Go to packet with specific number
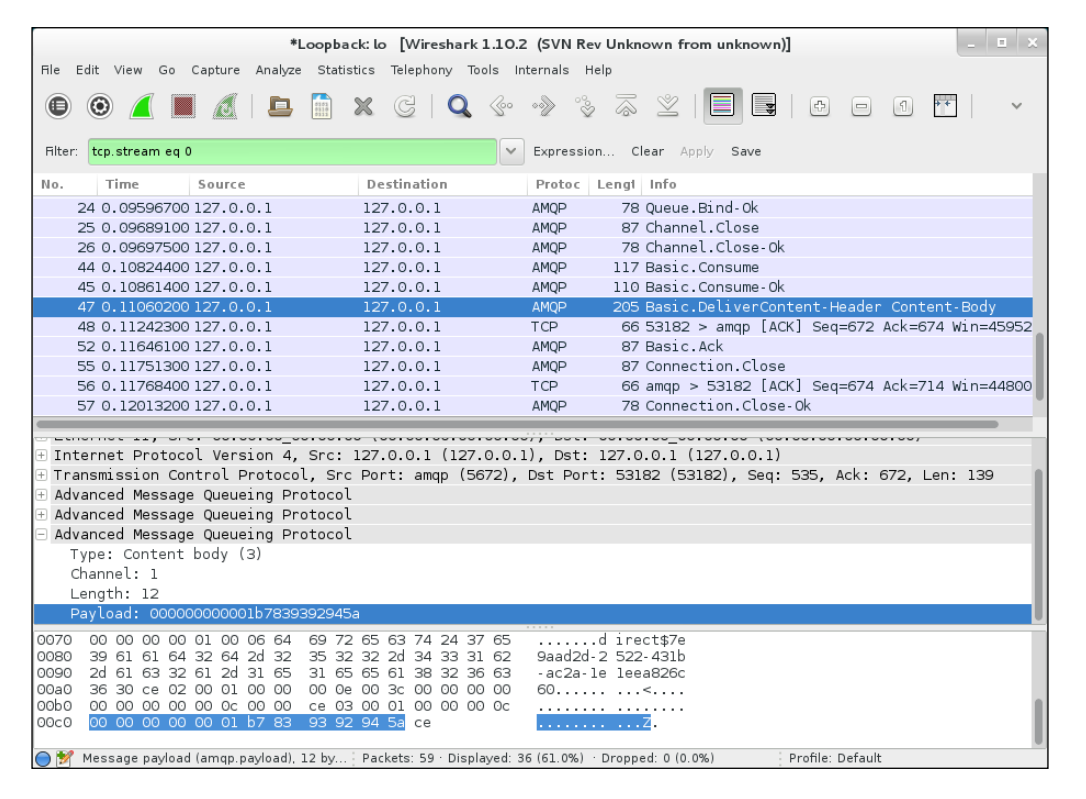1086x799 pixels. (x=585, y=106)
